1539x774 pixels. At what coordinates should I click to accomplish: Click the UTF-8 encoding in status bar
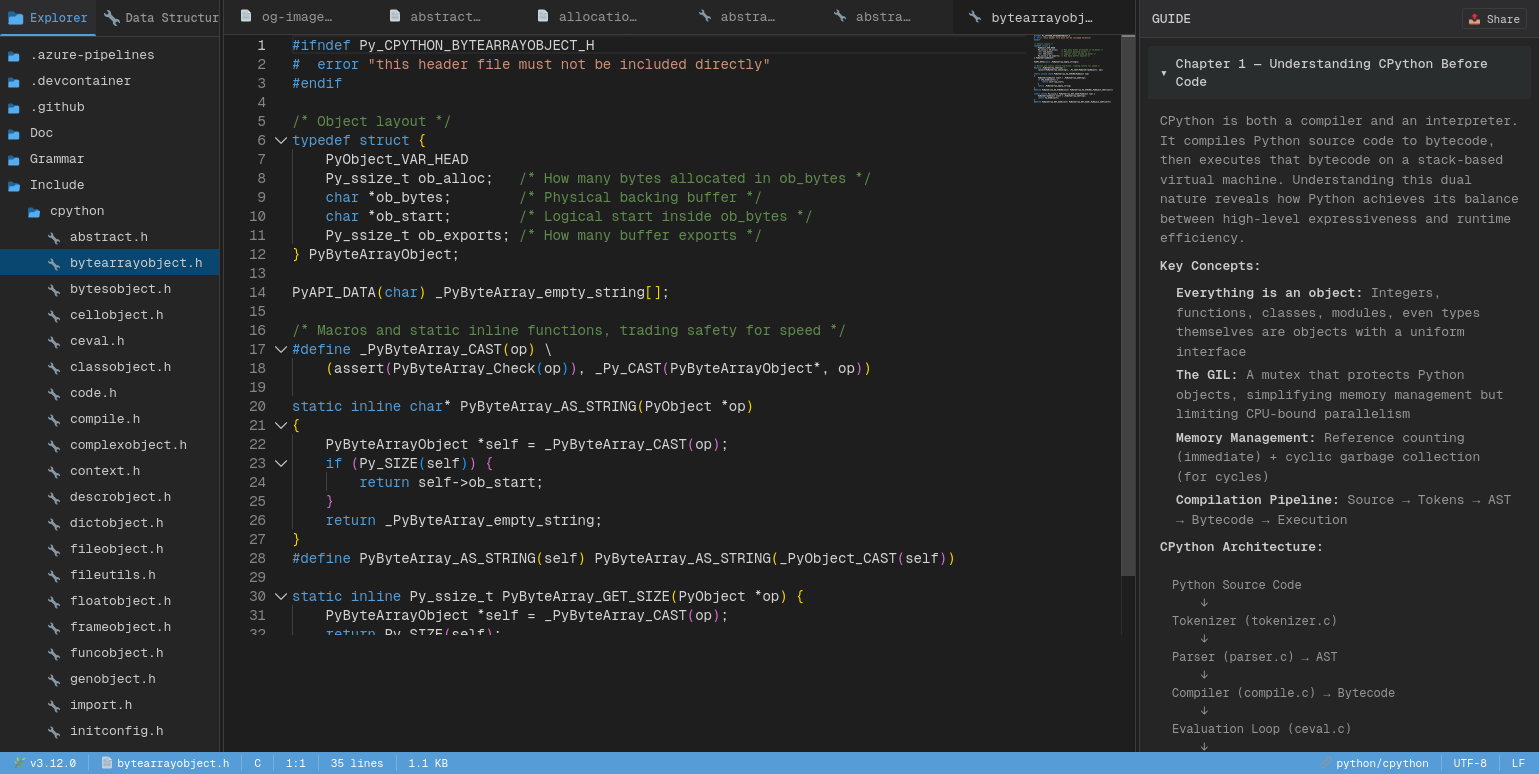coord(1469,763)
